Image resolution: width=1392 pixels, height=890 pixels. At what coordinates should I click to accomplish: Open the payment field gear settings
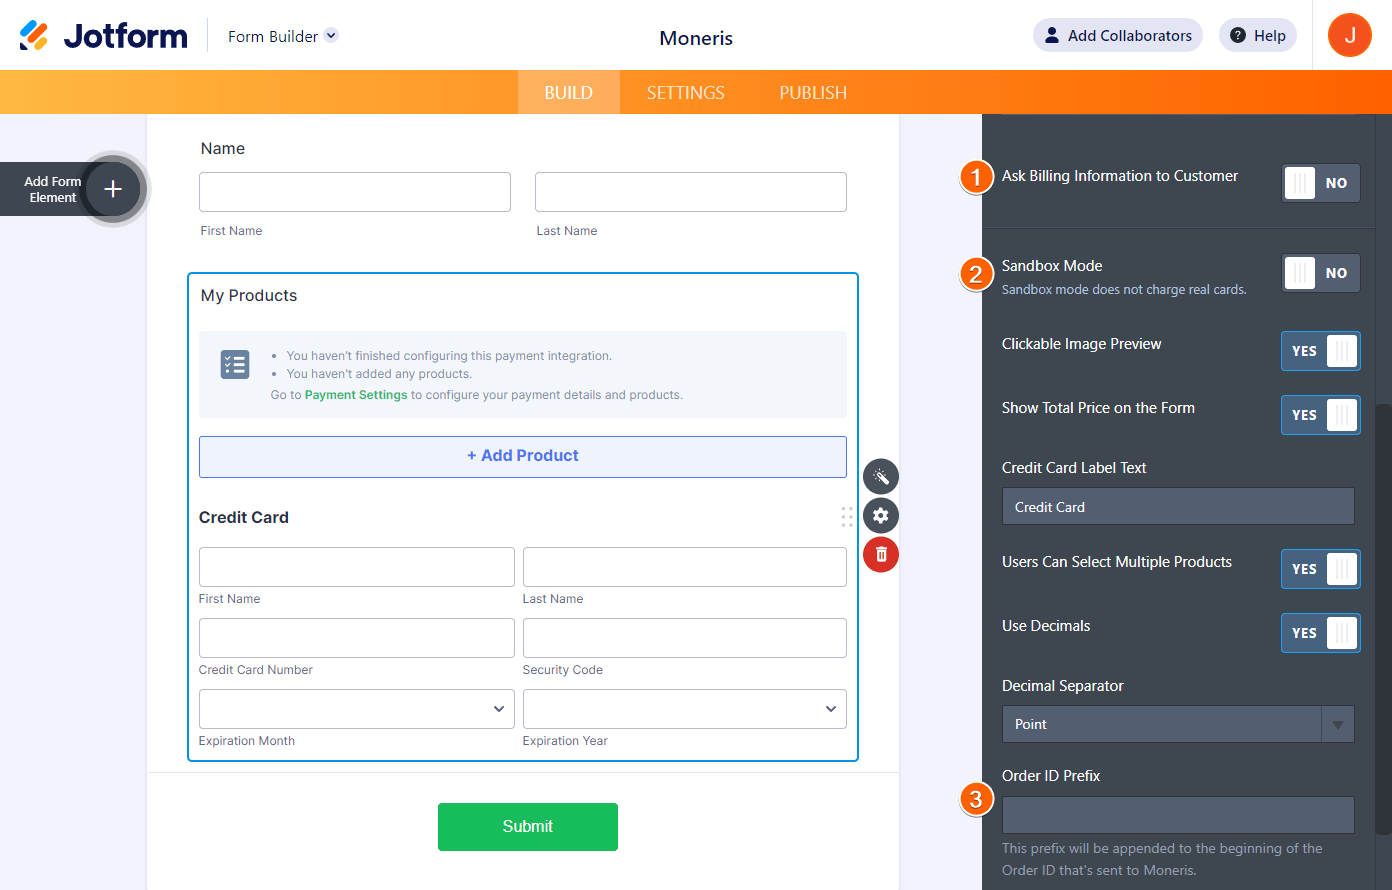[881, 516]
